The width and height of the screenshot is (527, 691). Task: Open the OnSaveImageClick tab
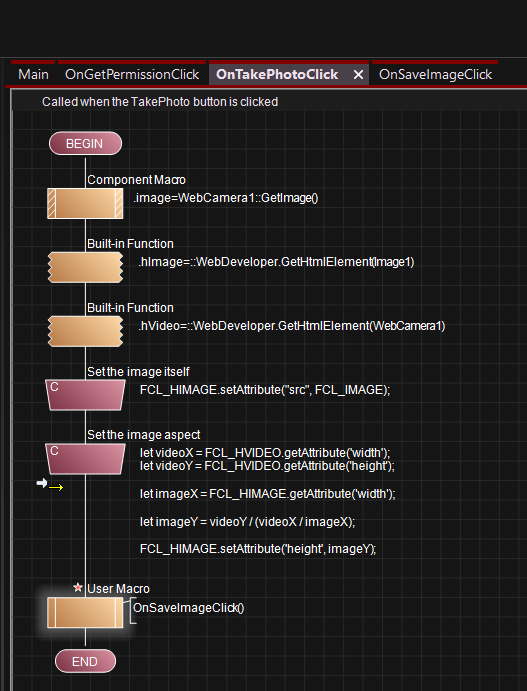click(x=435, y=74)
